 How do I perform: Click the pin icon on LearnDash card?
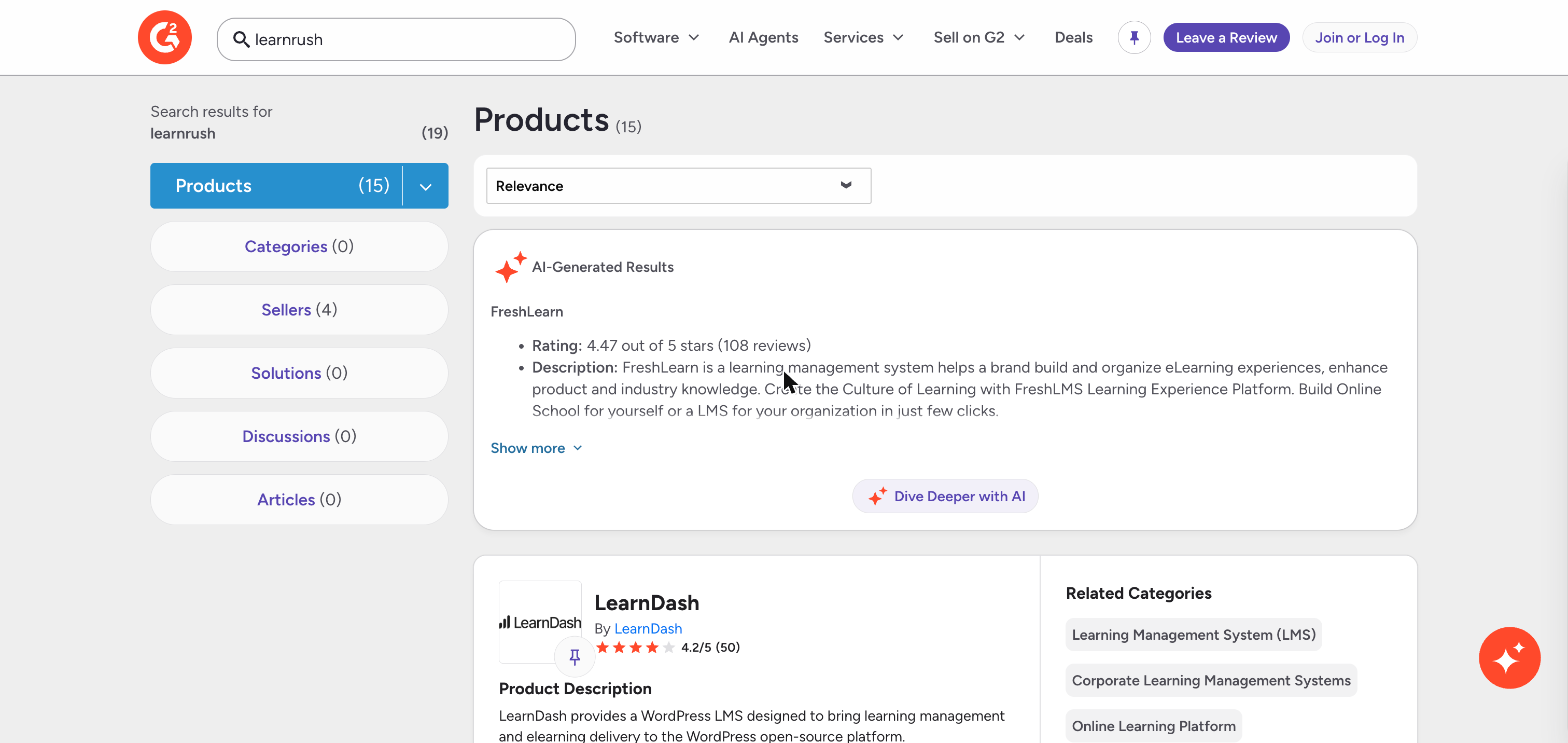[574, 657]
